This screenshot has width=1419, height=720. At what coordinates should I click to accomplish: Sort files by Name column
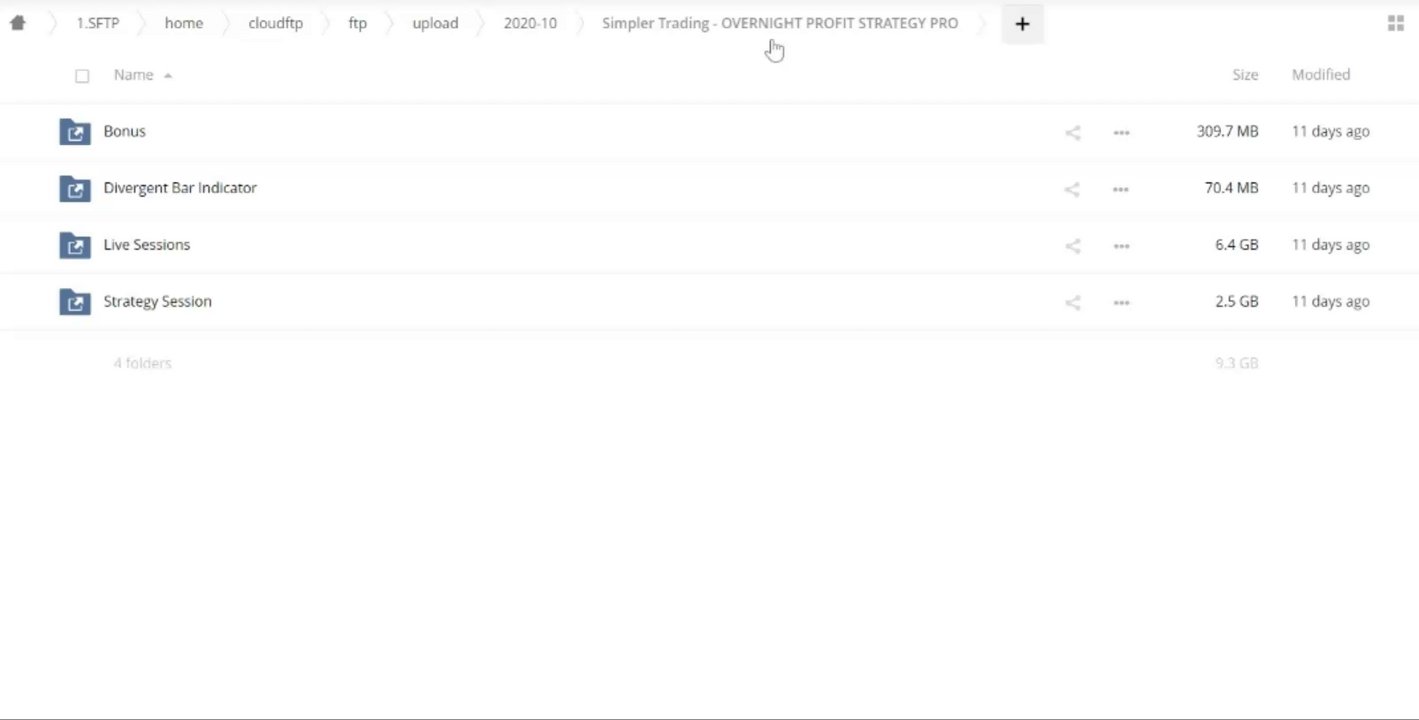pyautogui.click(x=134, y=75)
